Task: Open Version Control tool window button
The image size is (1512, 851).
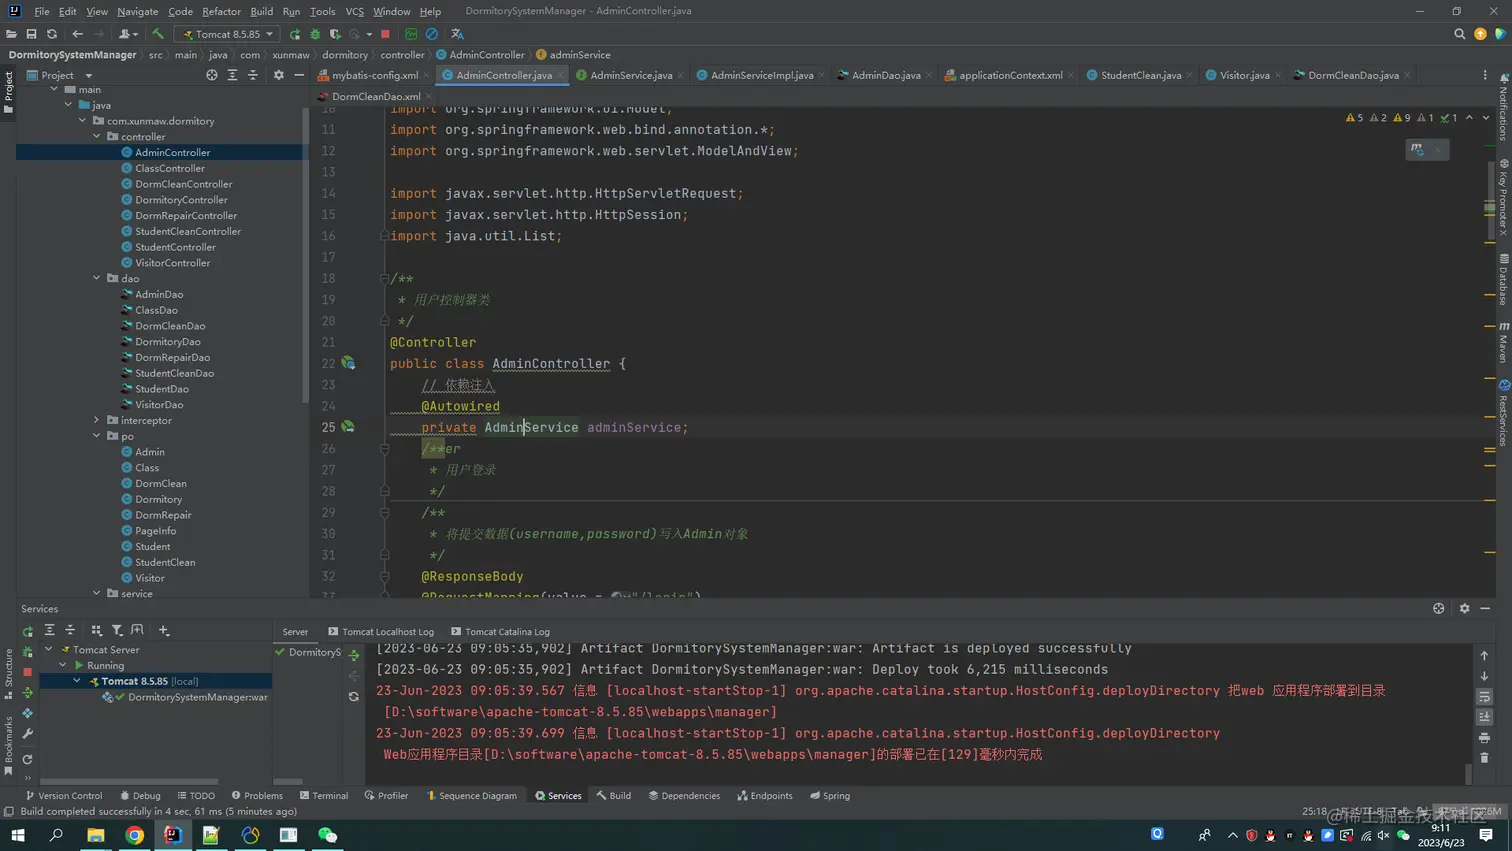Action: coord(64,796)
